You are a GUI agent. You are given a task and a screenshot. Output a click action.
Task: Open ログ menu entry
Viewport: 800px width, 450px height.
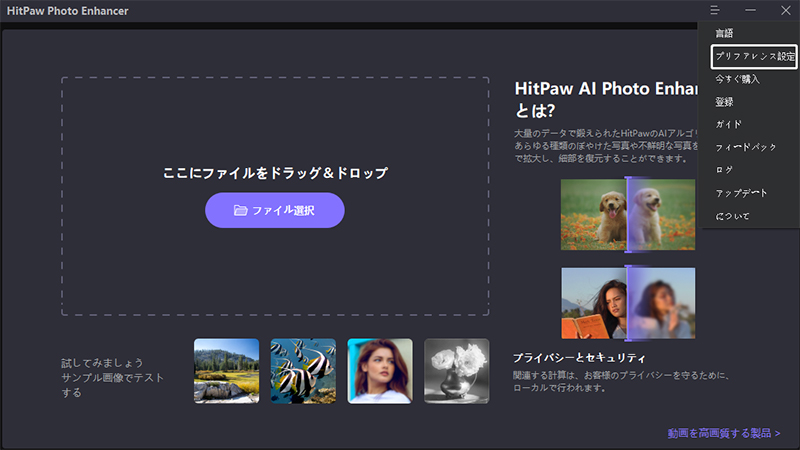click(x=723, y=170)
